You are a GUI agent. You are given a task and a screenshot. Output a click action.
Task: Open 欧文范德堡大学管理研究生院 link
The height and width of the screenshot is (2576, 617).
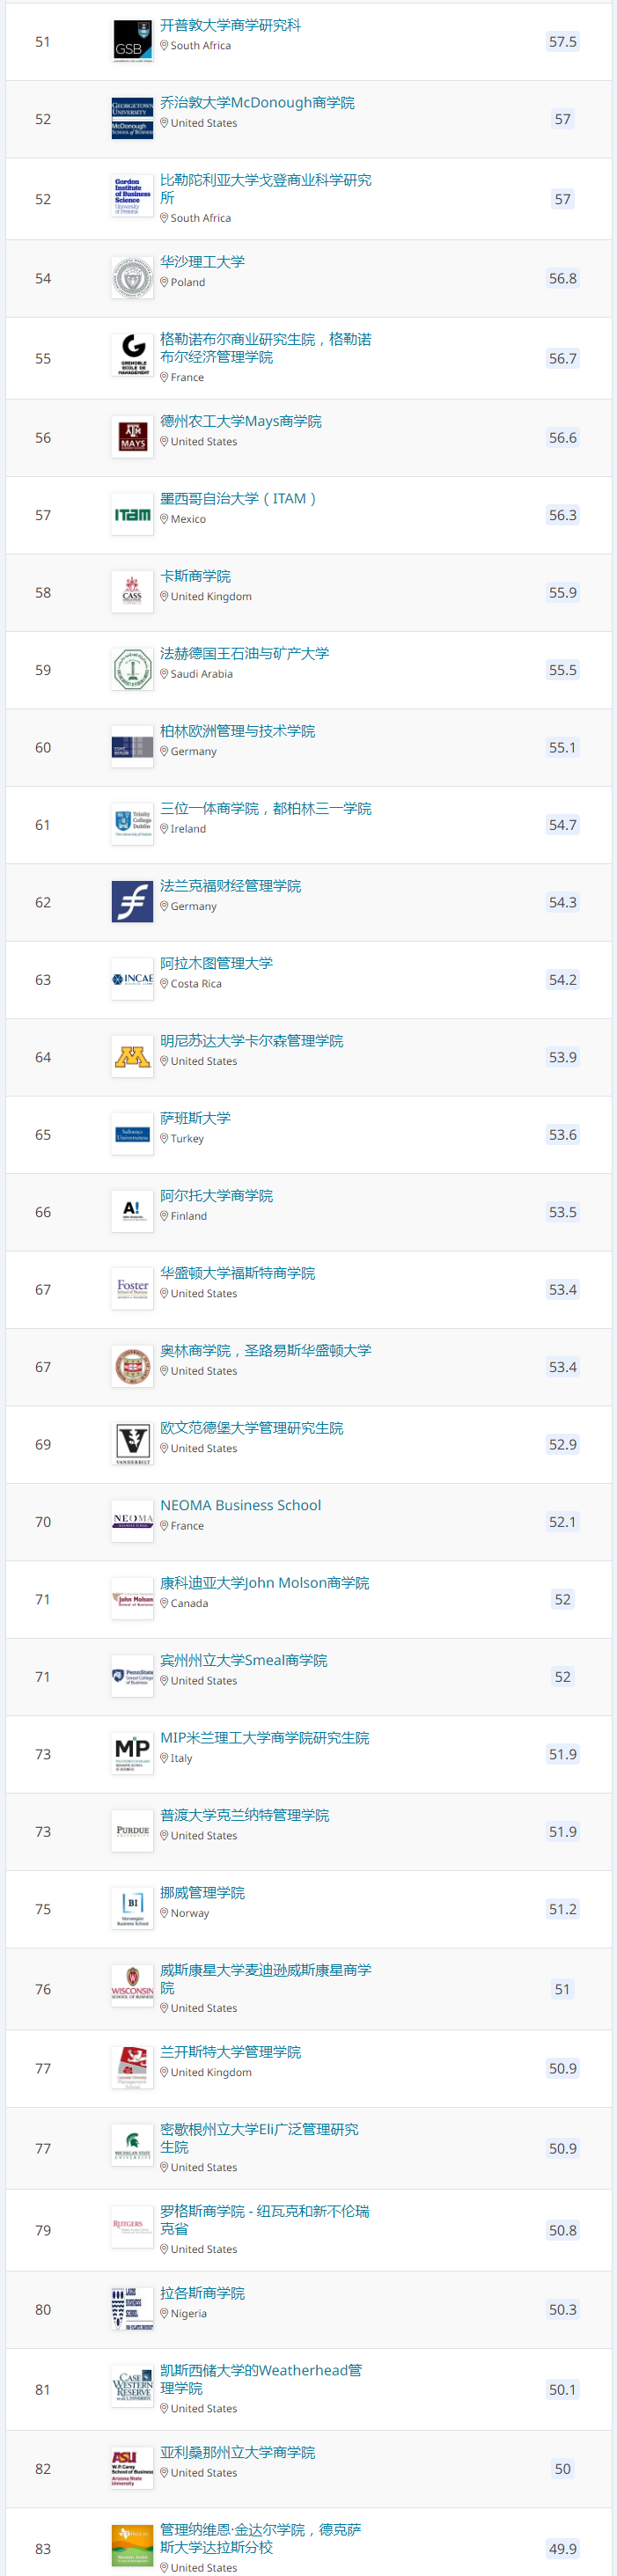coord(251,1429)
